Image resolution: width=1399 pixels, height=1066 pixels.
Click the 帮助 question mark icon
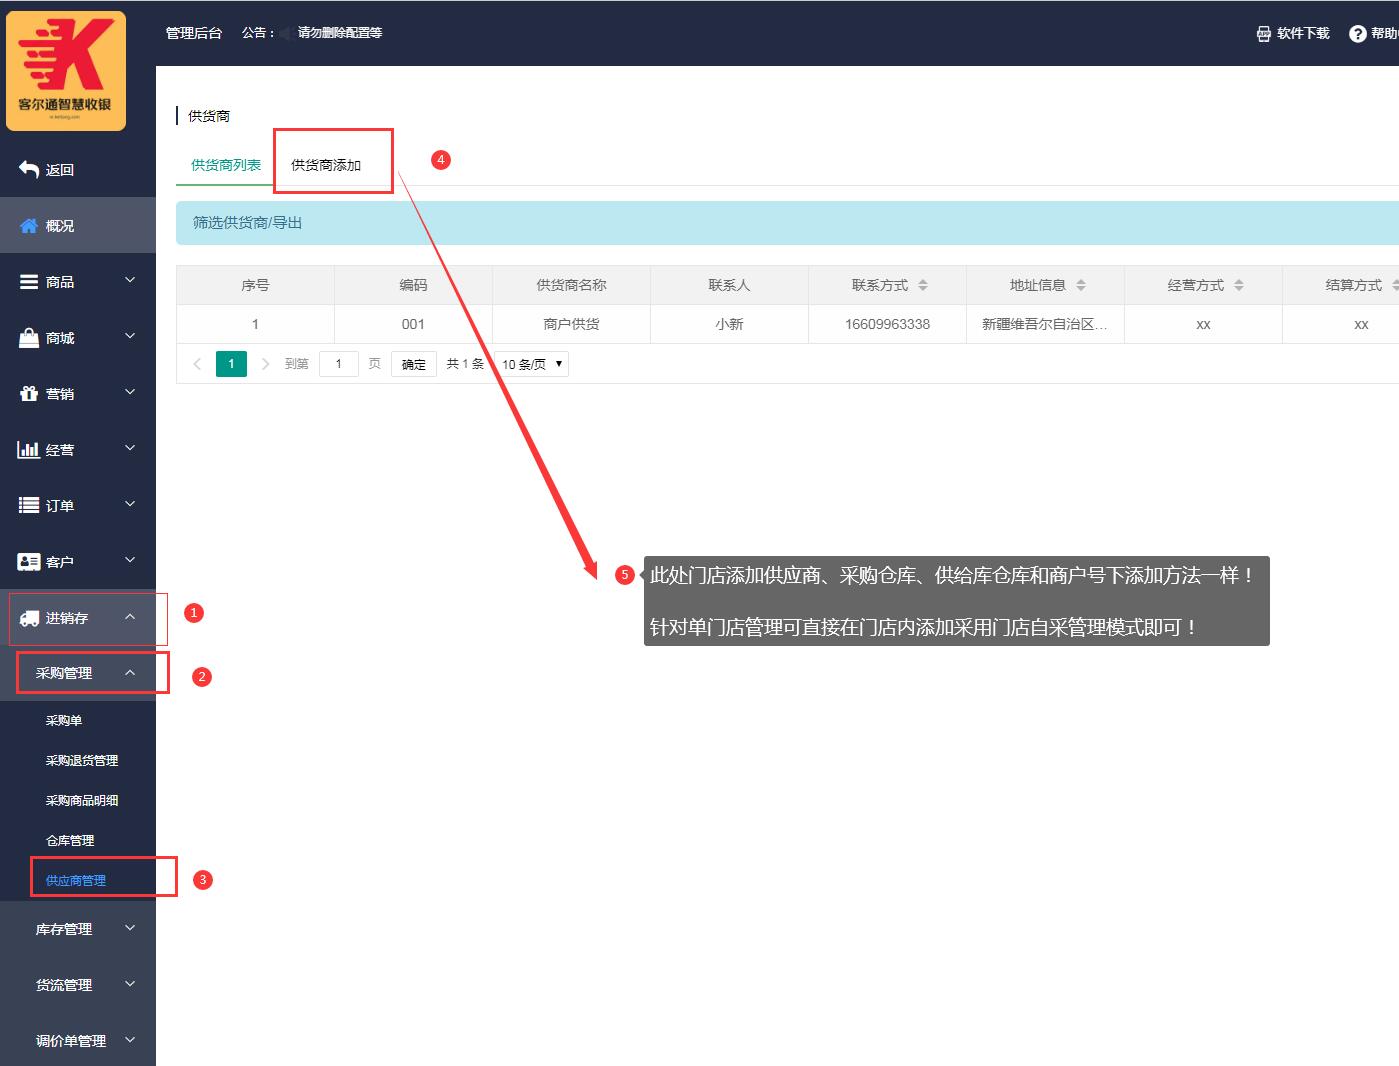[x=1357, y=34]
